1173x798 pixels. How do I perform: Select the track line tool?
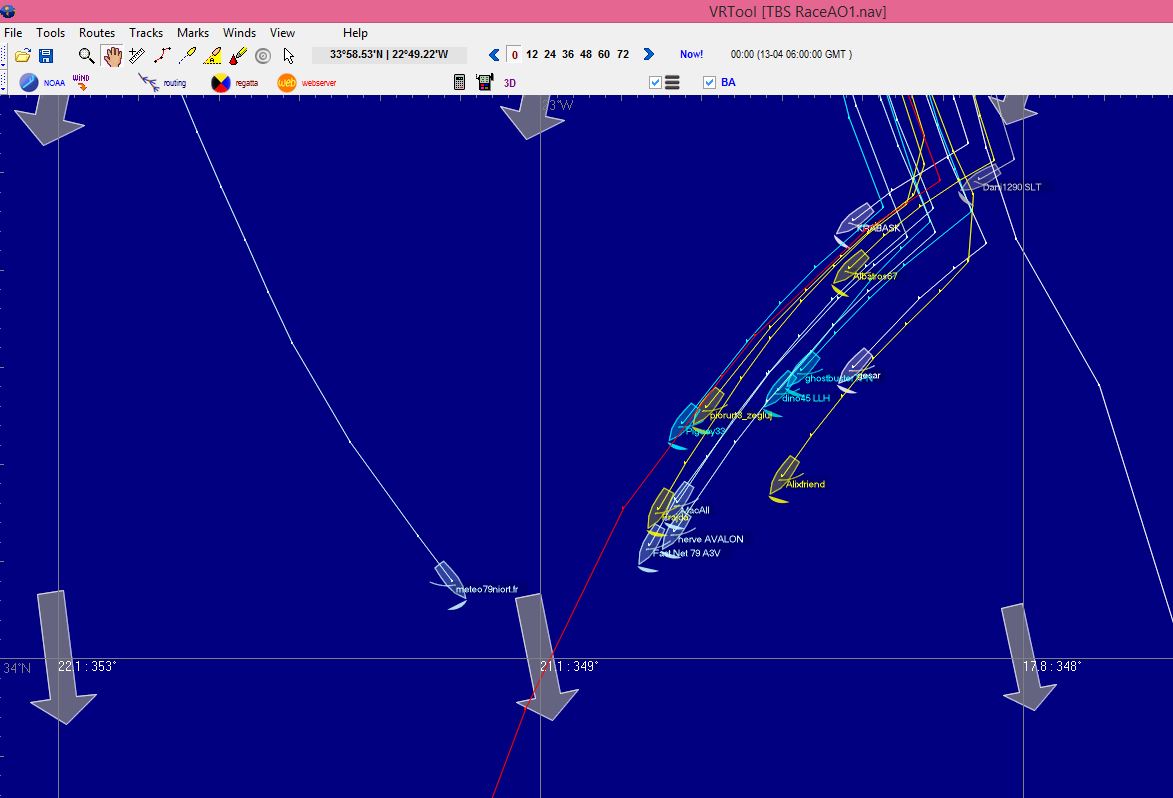point(187,55)
